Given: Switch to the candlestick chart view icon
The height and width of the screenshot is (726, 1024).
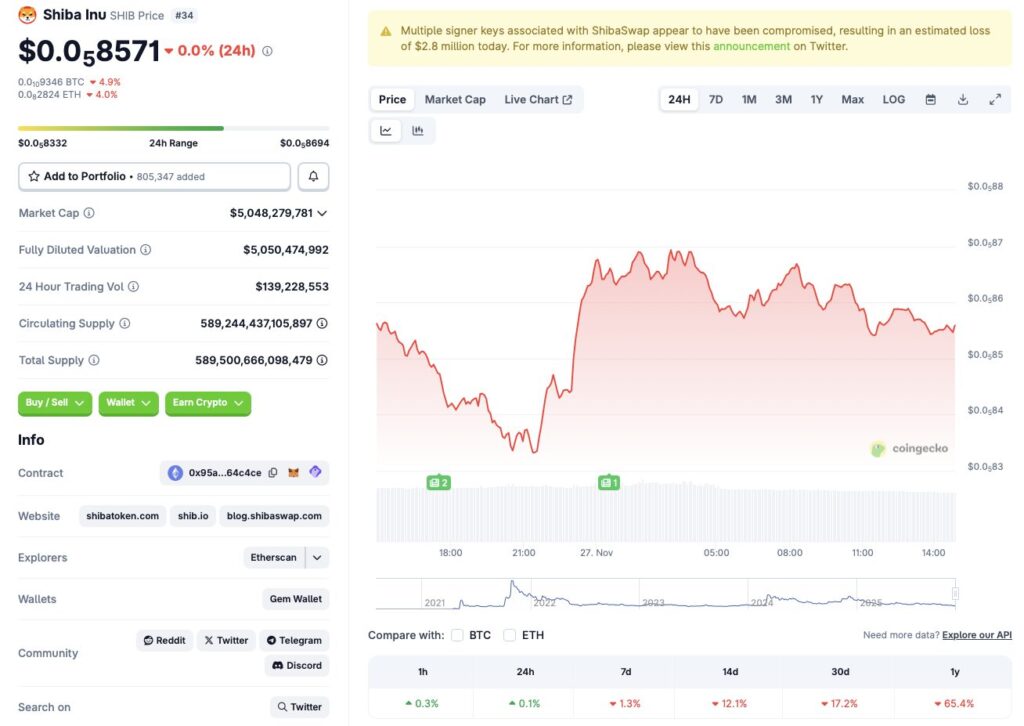Looking at the screenshot, I should (418, 131).
